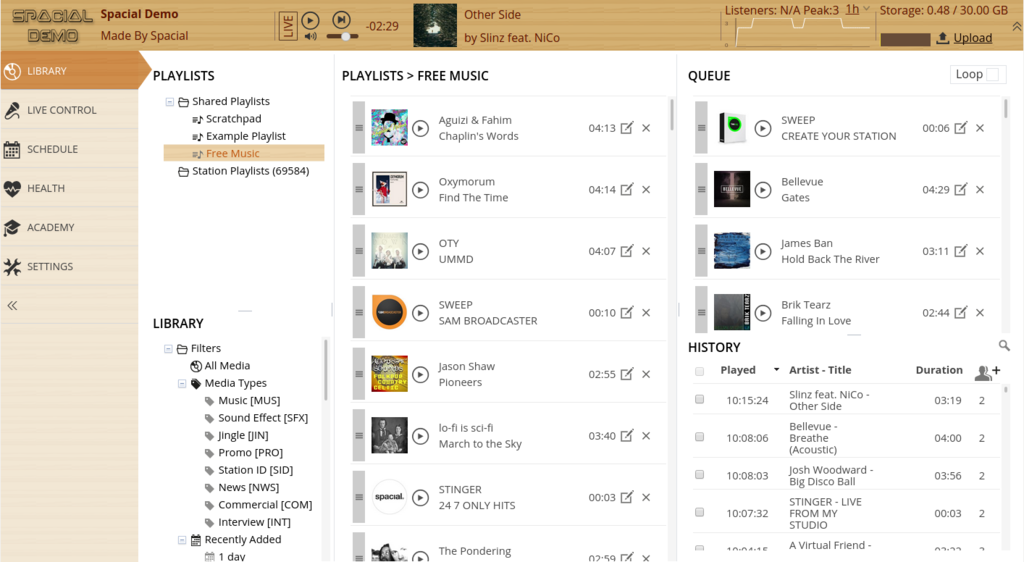Filter by Sound Effect [SFX]
The height and width of the screenshot is (562, 1024).
click(263, 418)
